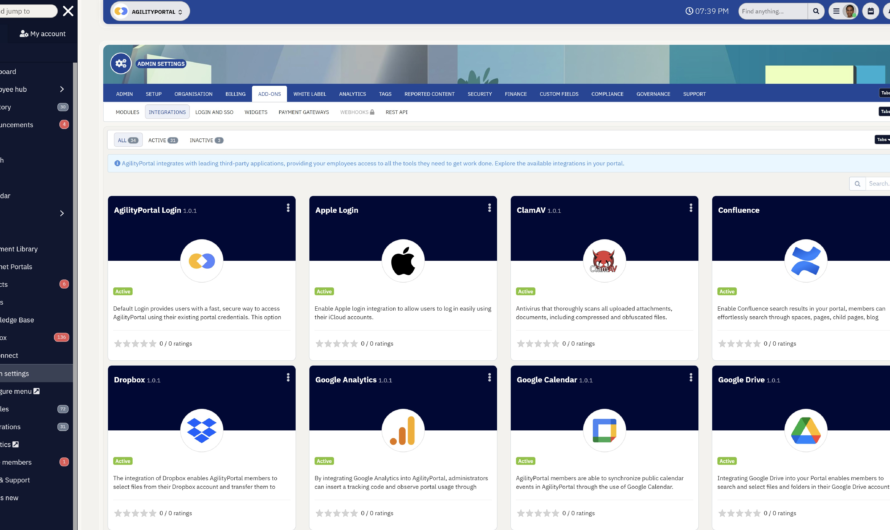Close the sidebar jump-to panel with X
Image resolution: width=890 pixels, height=530 pixels.
pyautogui.click(x=68, y=11)
